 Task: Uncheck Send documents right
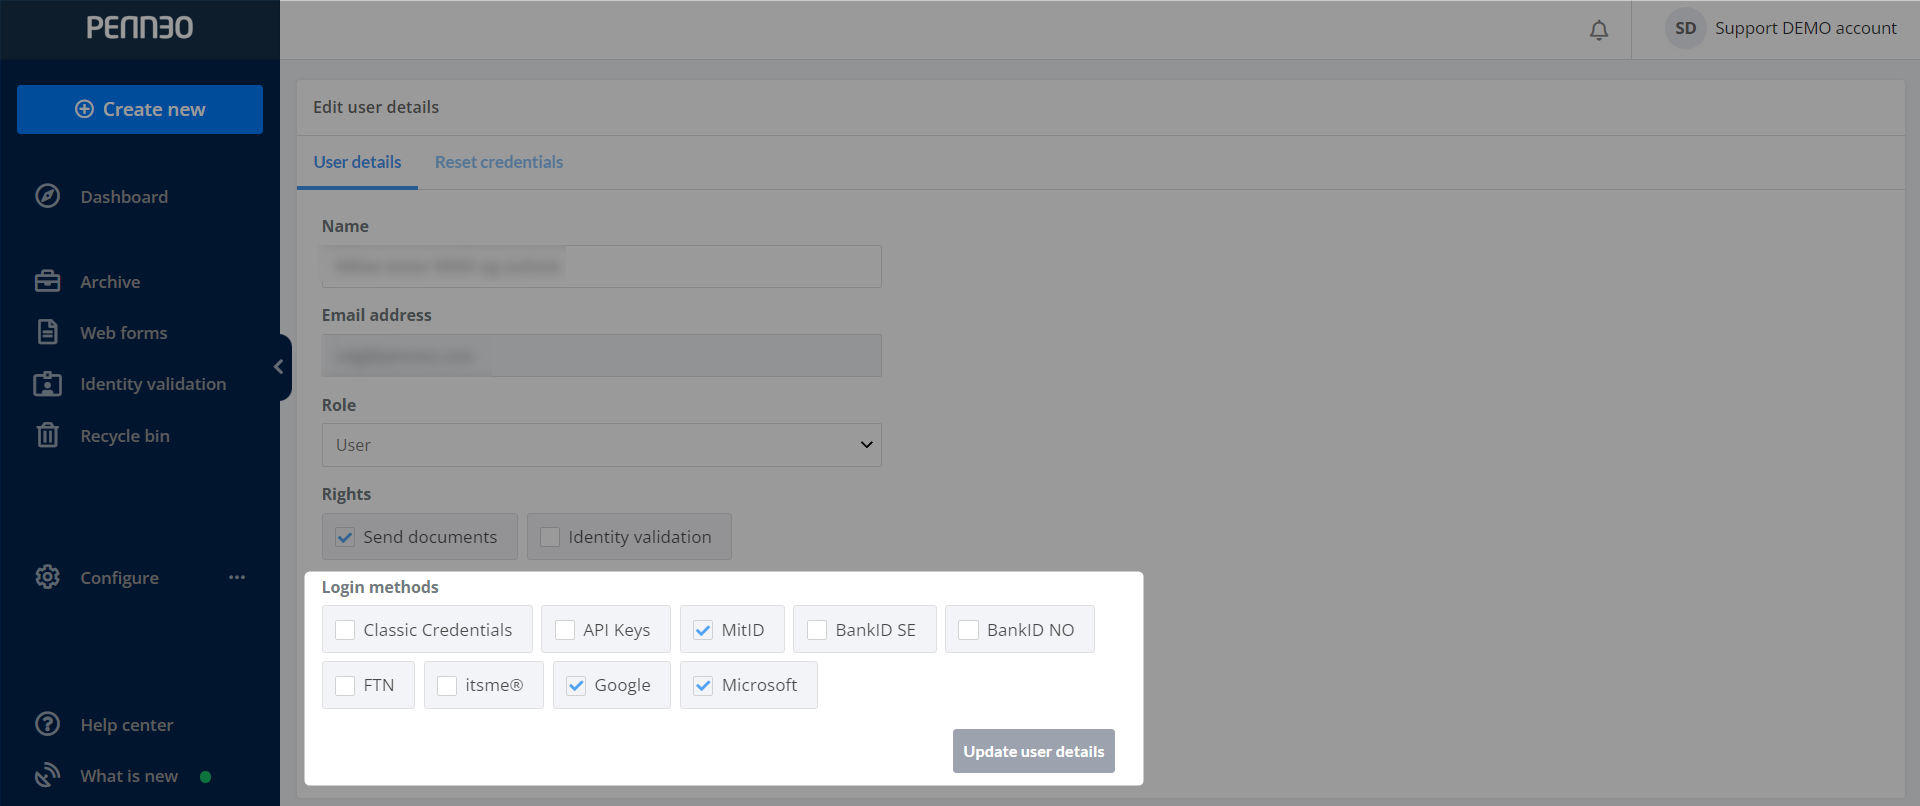pyautogui.click(x=345, y=537)
